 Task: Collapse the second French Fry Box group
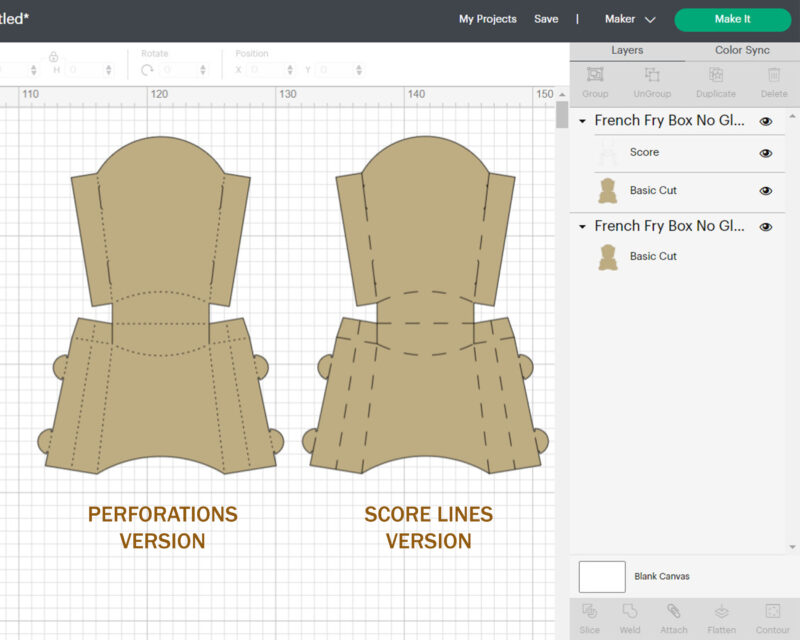tap(583, 227)
